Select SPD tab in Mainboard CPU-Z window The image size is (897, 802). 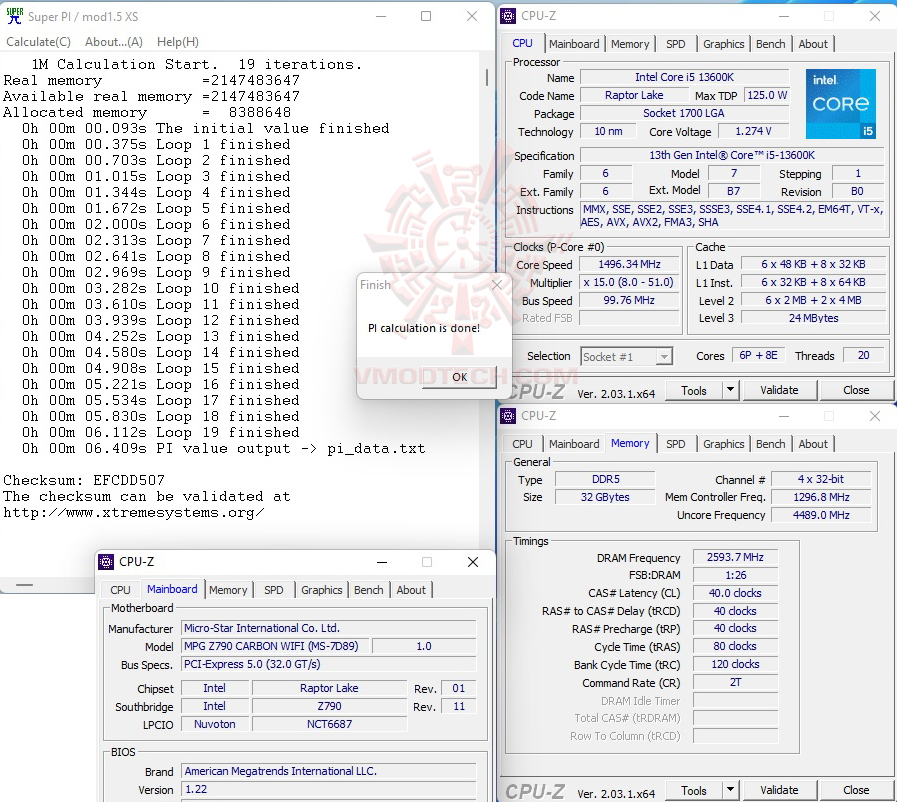(x=273, y=590)
